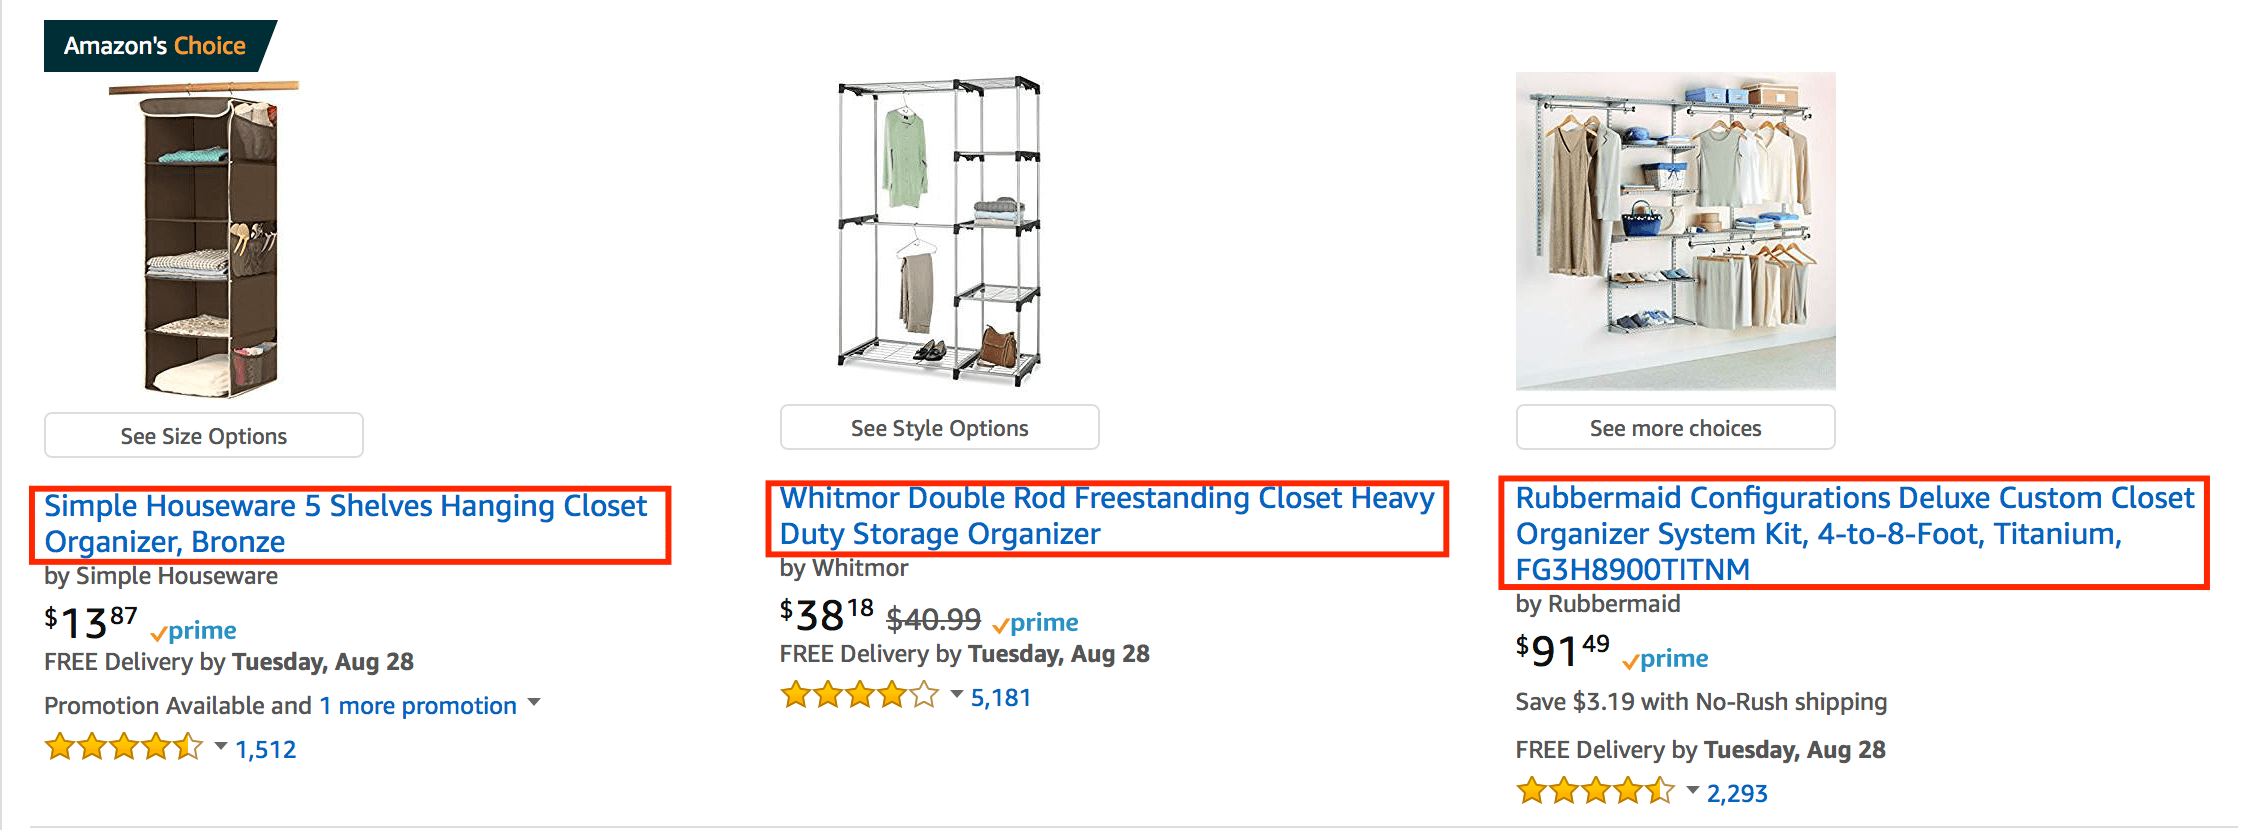Open Whitmor Double Rod Freestanding Closet link
2256x830 pixels.
(1106, 516)
